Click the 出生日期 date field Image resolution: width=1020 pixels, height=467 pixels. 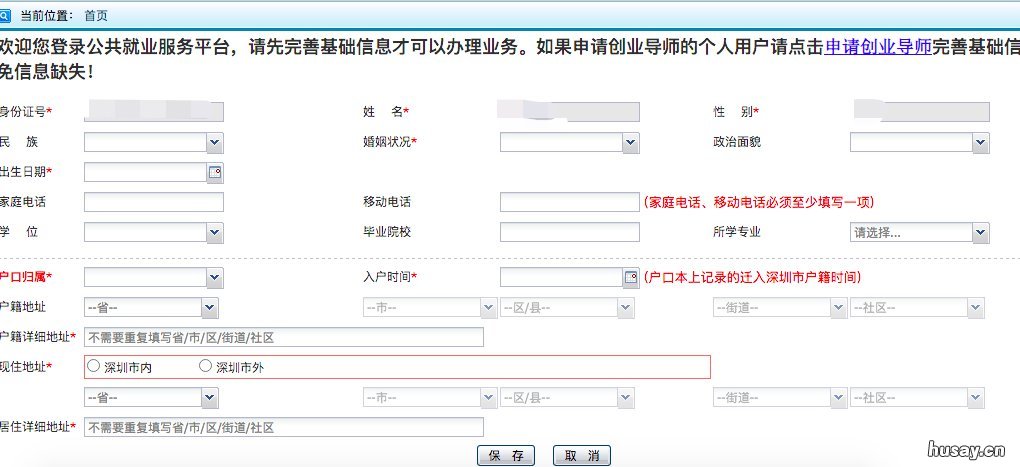click(146, 172)
